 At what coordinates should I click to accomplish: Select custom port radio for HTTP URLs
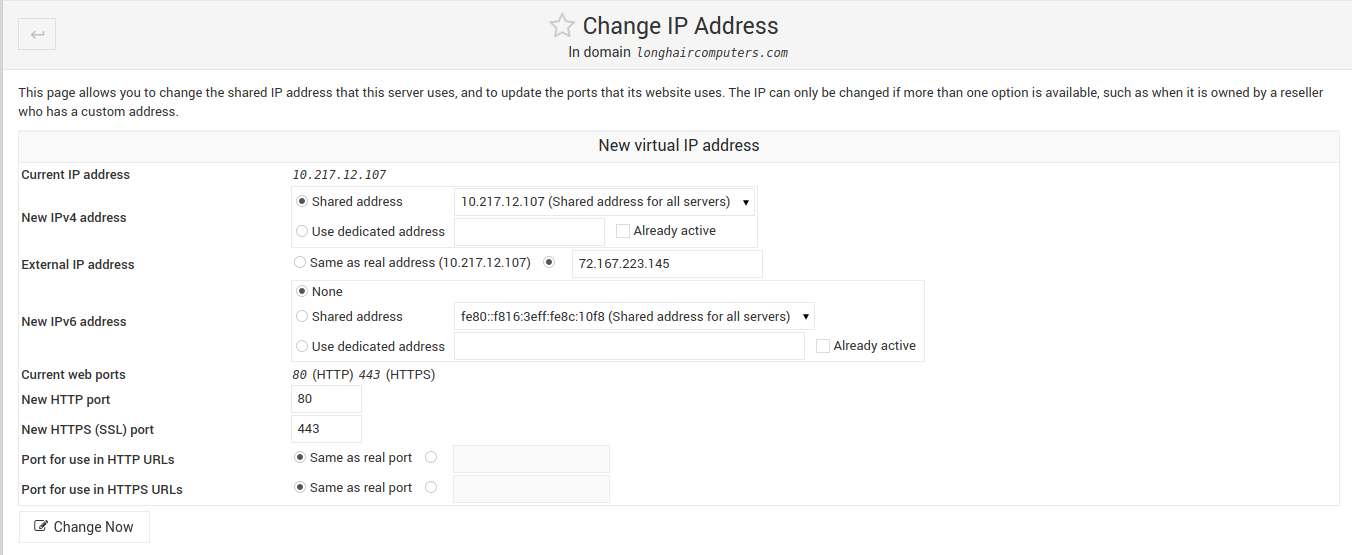[431, 458]
